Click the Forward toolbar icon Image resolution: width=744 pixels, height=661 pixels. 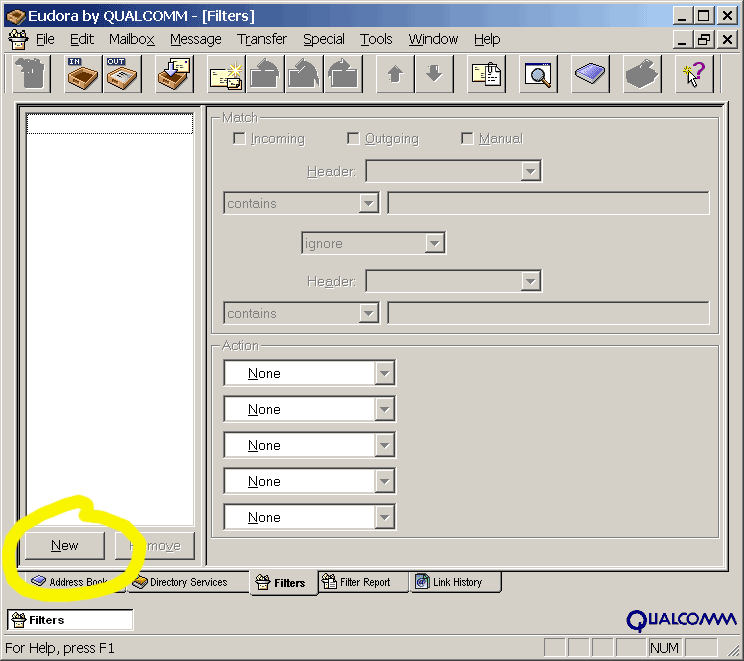point(343,74)
